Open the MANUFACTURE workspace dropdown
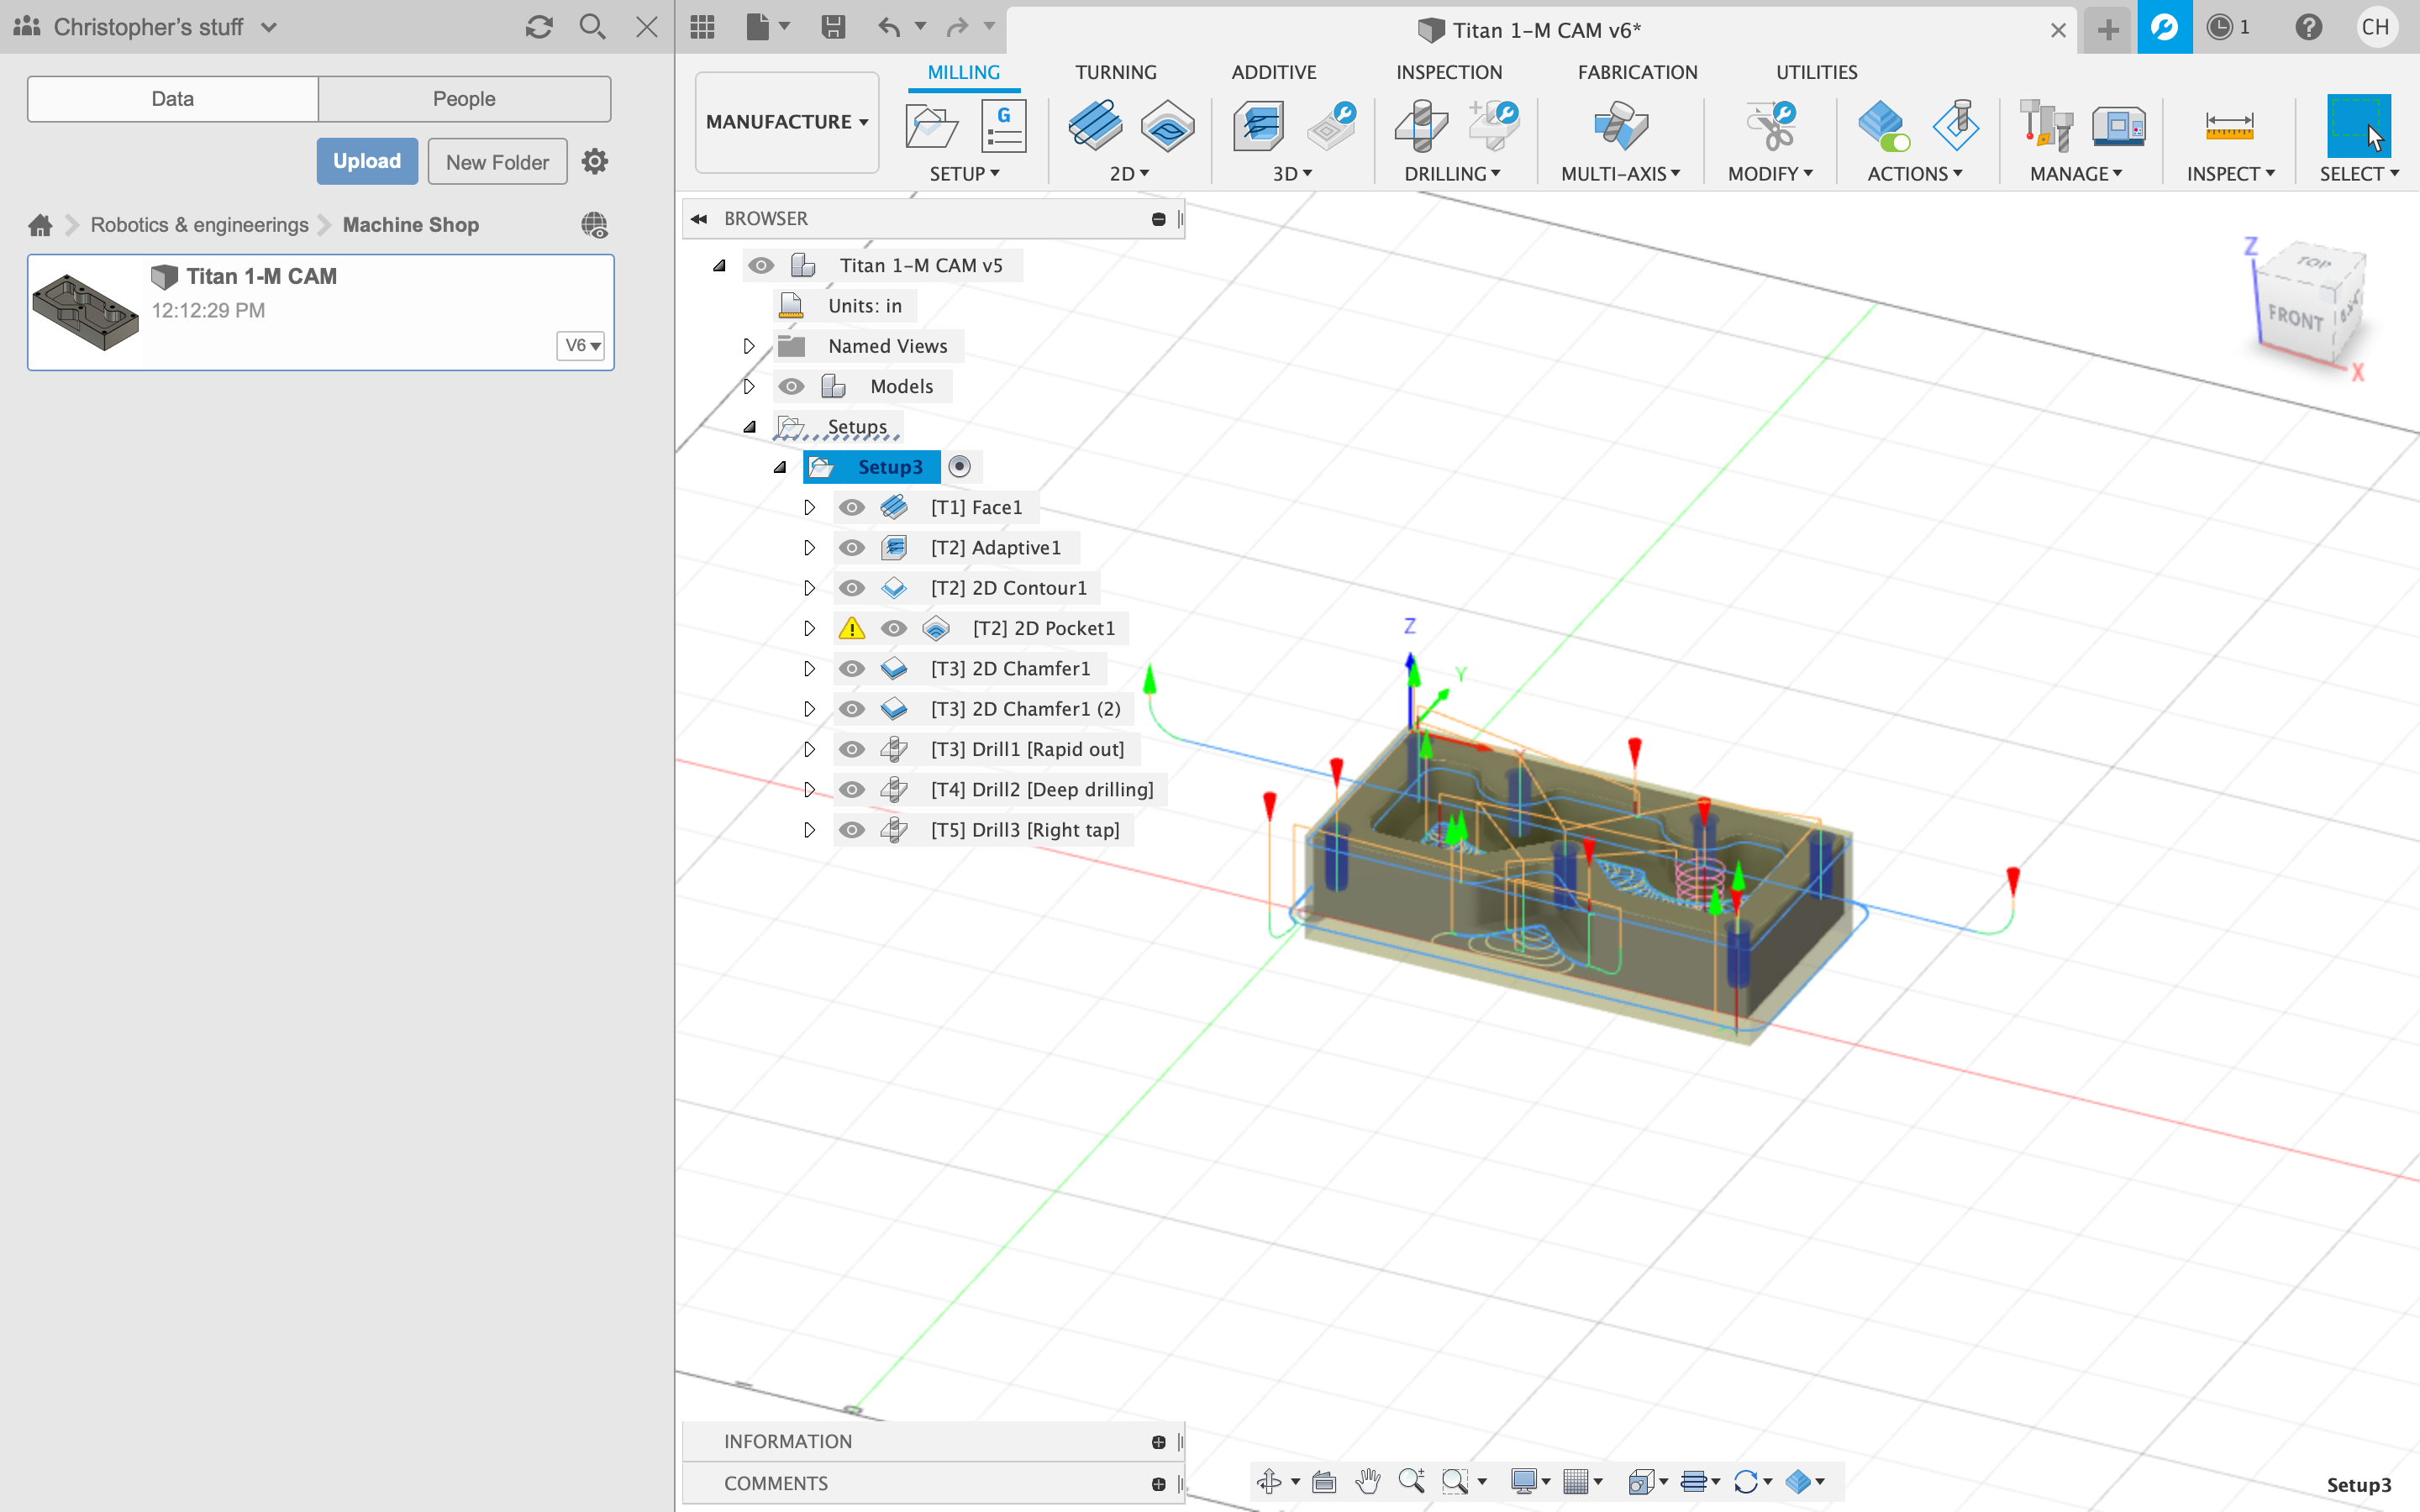2420x1512 pixels. (786, 122)
